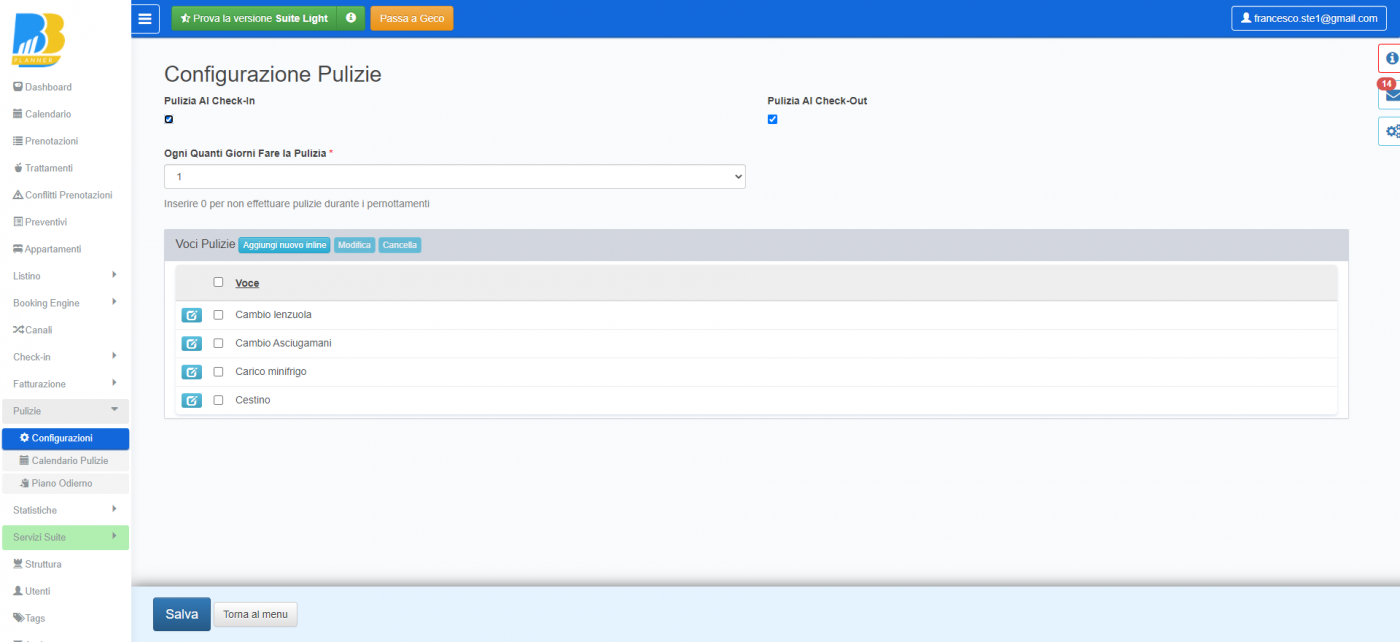
Task: Expand Booking Engine menu
Action: [x=65, y=303]
